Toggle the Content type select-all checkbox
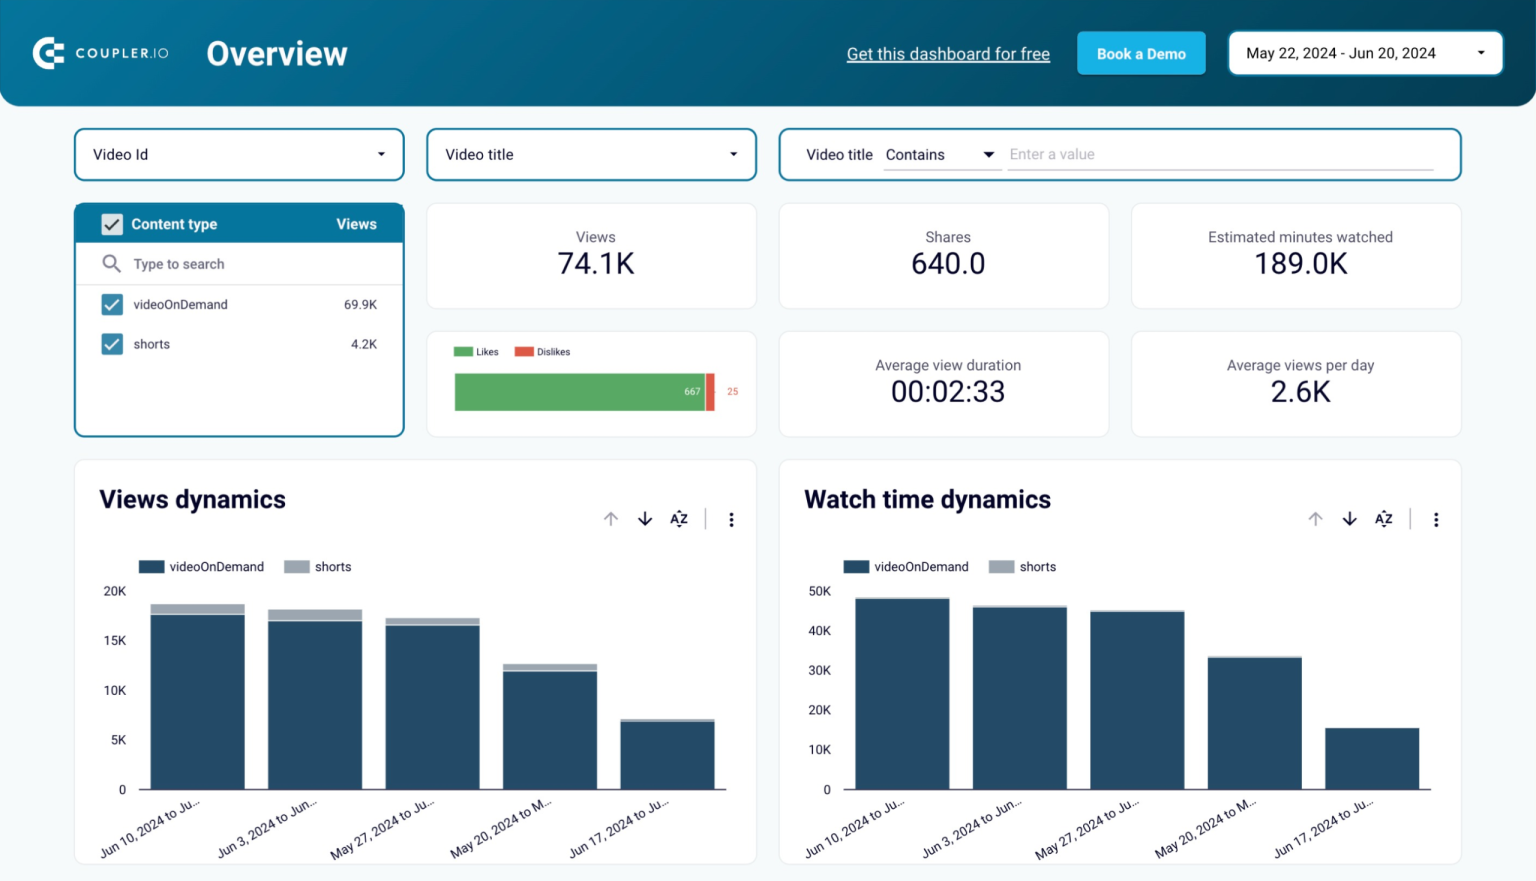Viewport: 1536px width, 881px height. pos(112,223)
